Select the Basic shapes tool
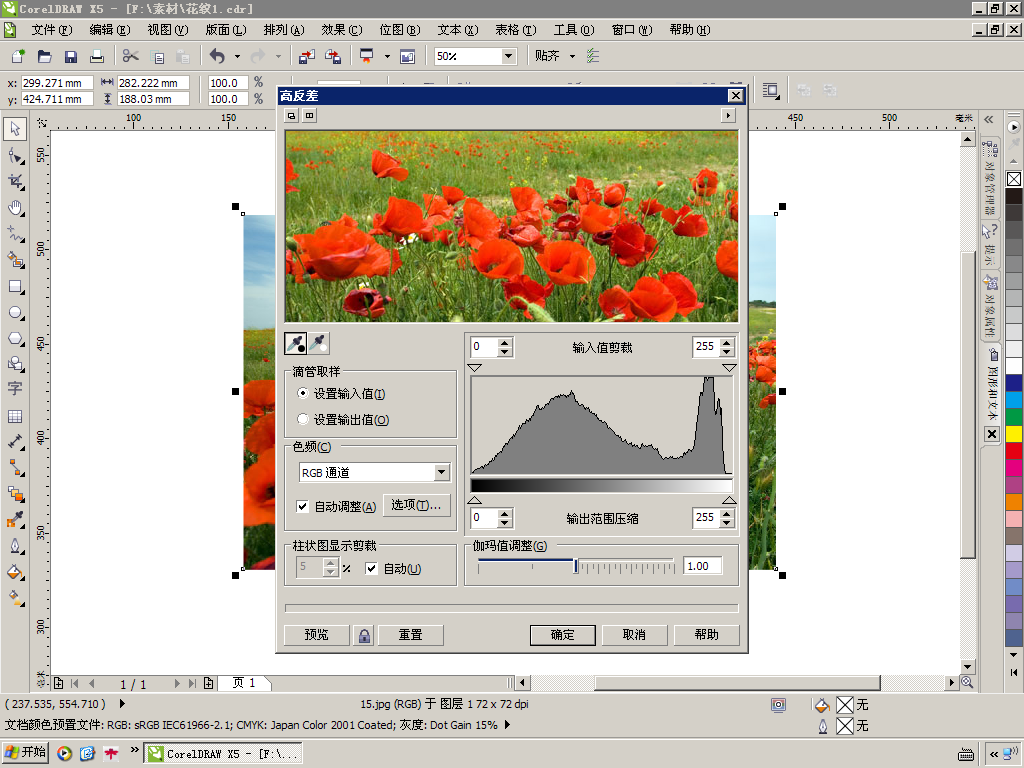 (x=15, y=364)
